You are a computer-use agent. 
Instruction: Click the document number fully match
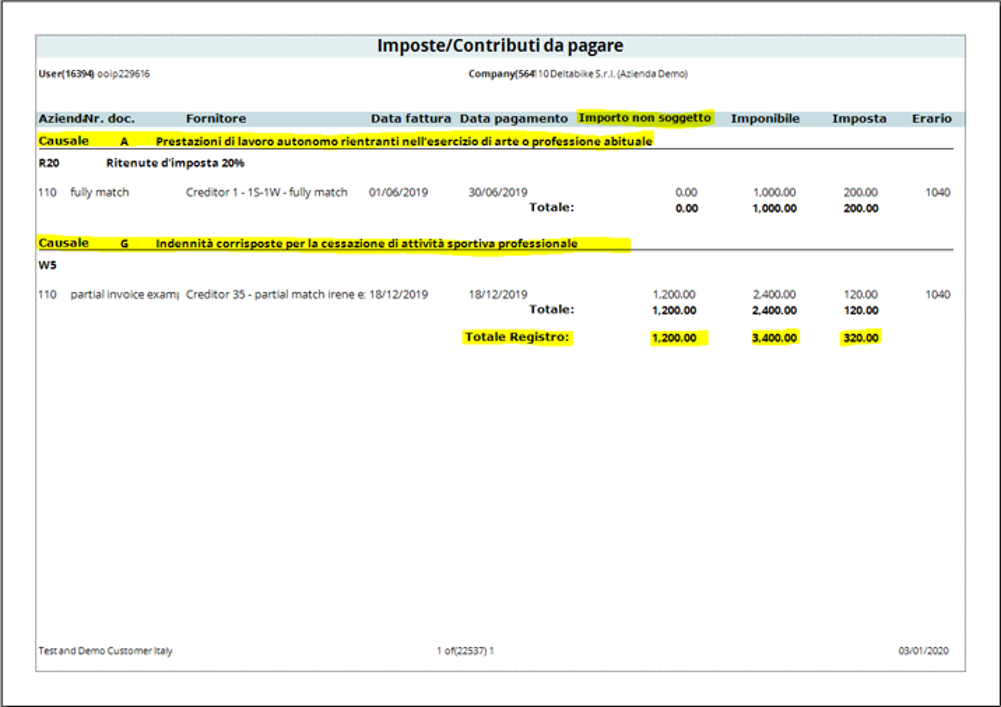click(x=100, y=192)
